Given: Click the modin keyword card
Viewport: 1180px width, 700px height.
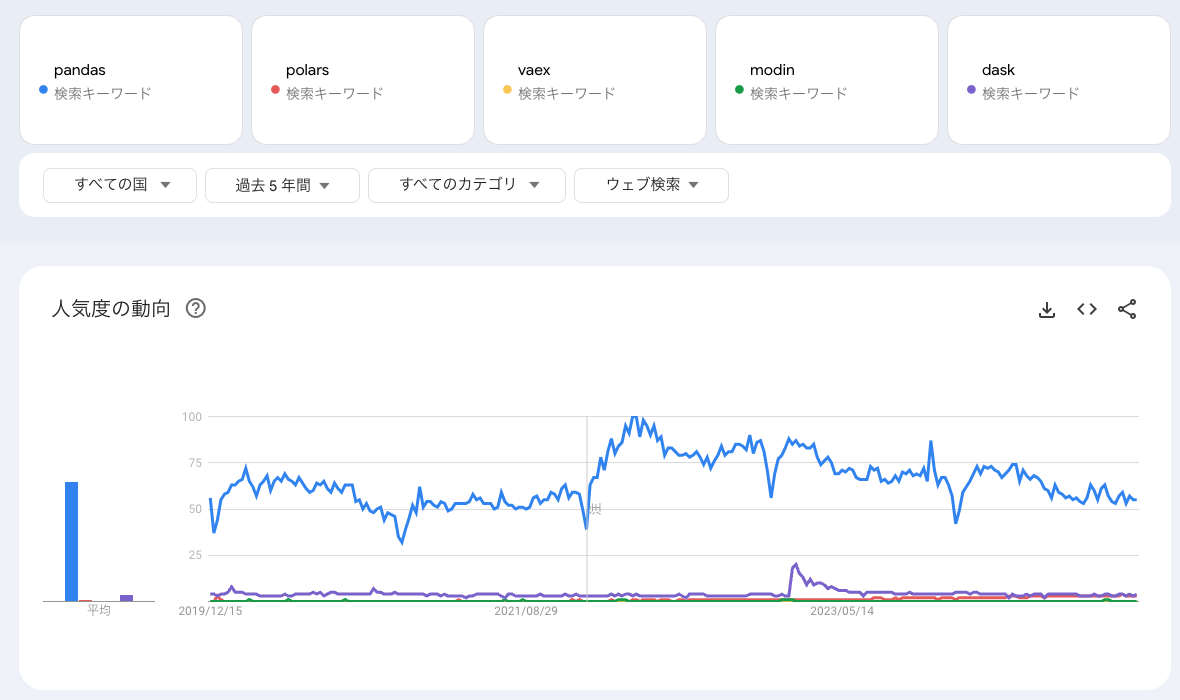Looking at the screenshot, I should 826,80.
